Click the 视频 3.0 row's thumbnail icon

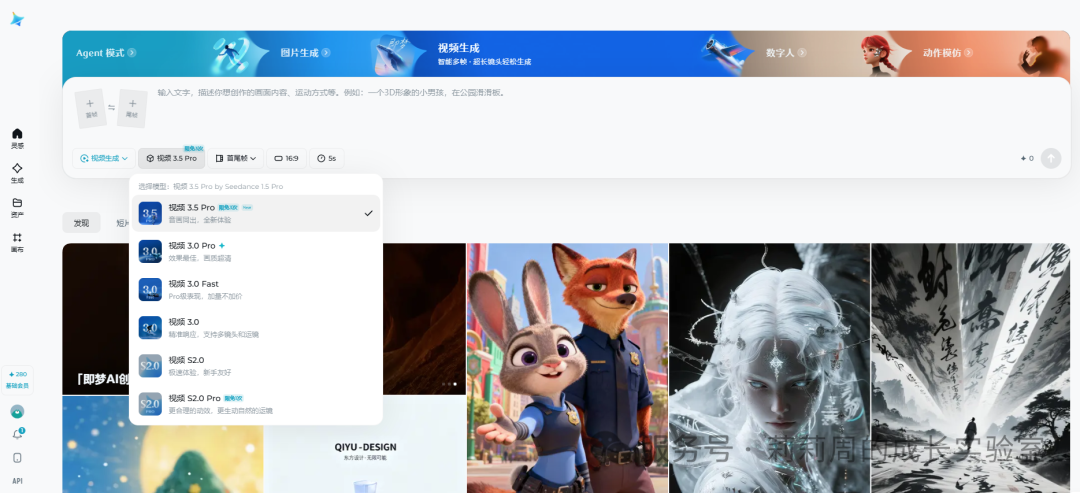(150, 328)
